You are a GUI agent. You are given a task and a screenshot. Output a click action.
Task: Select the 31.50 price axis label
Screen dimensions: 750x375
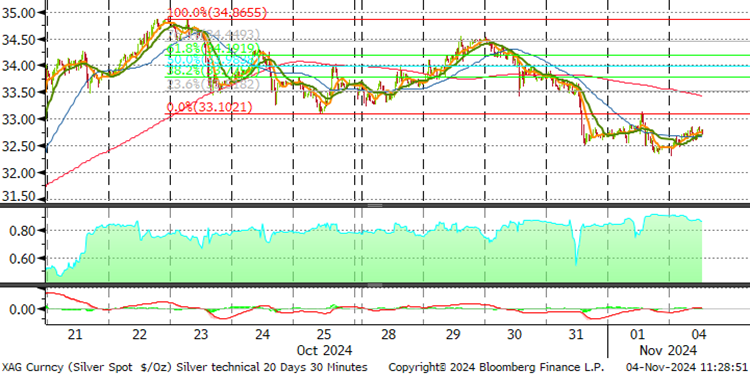pos(19,196)
